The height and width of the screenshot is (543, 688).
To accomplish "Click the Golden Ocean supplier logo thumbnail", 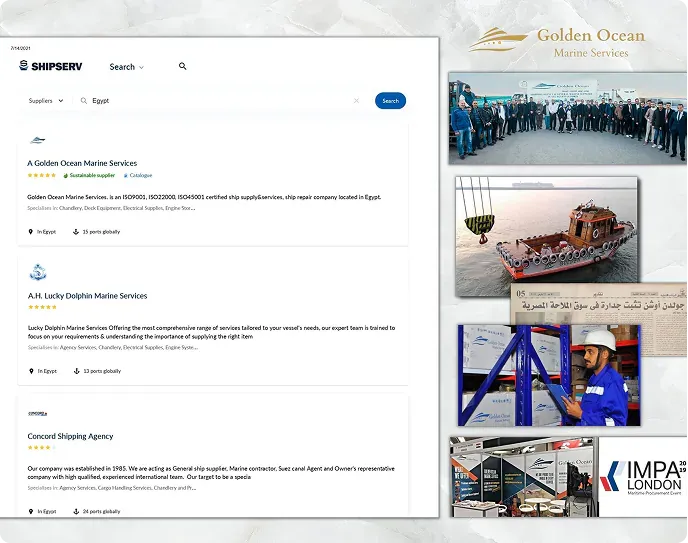I will [37, 140].
